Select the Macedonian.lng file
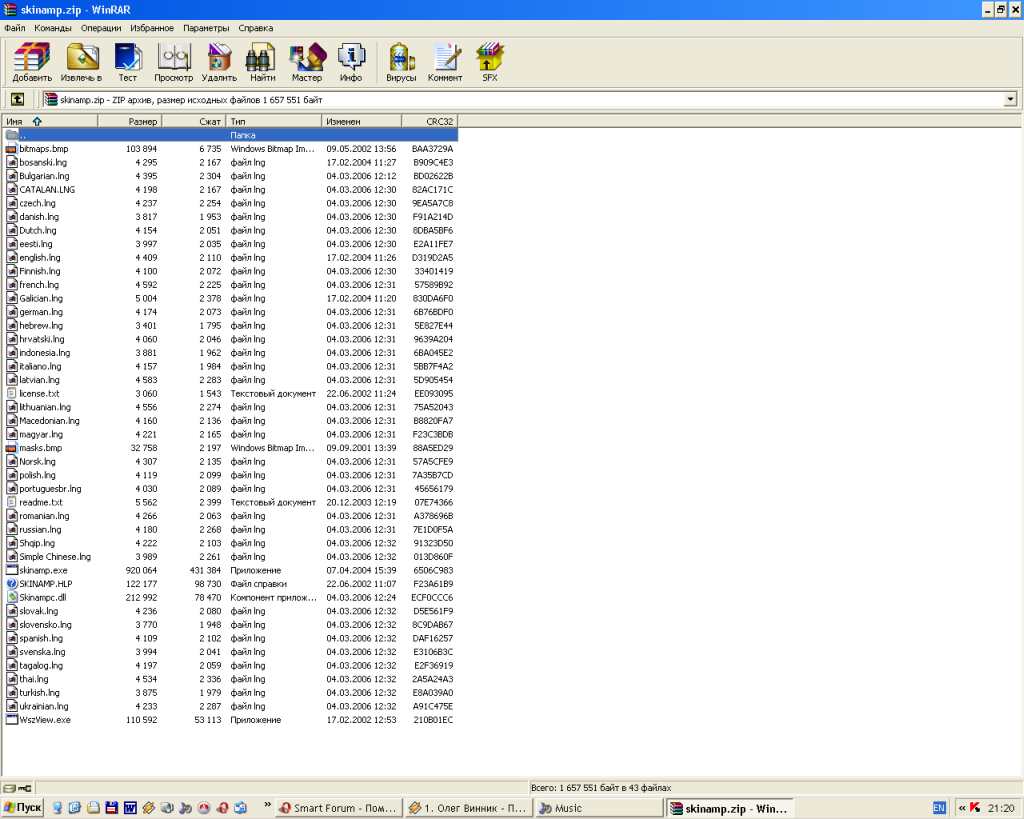1024x819 pixels. tap(230, 421)
